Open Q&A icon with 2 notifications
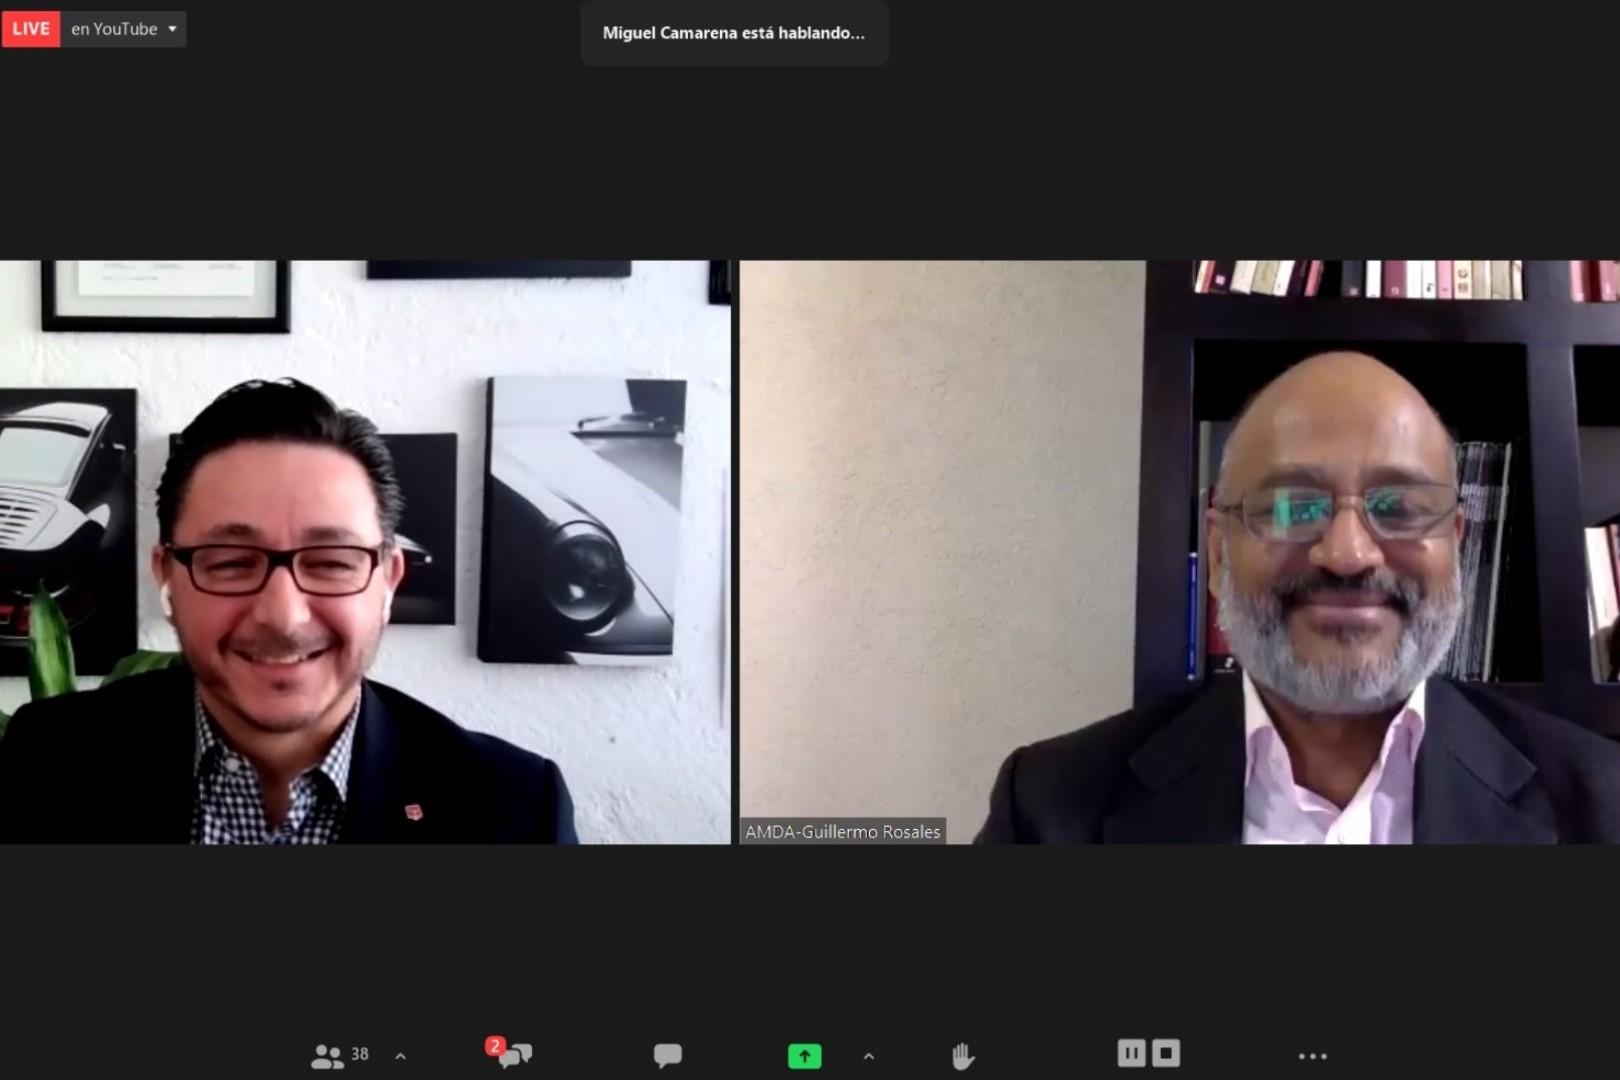 click(x=514, y=1055)
